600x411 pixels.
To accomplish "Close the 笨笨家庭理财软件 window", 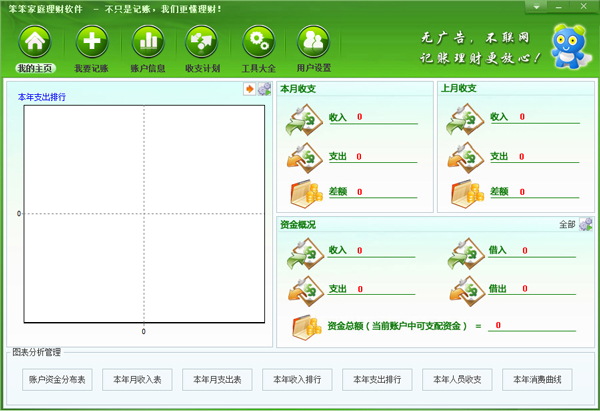I will 584,7.
